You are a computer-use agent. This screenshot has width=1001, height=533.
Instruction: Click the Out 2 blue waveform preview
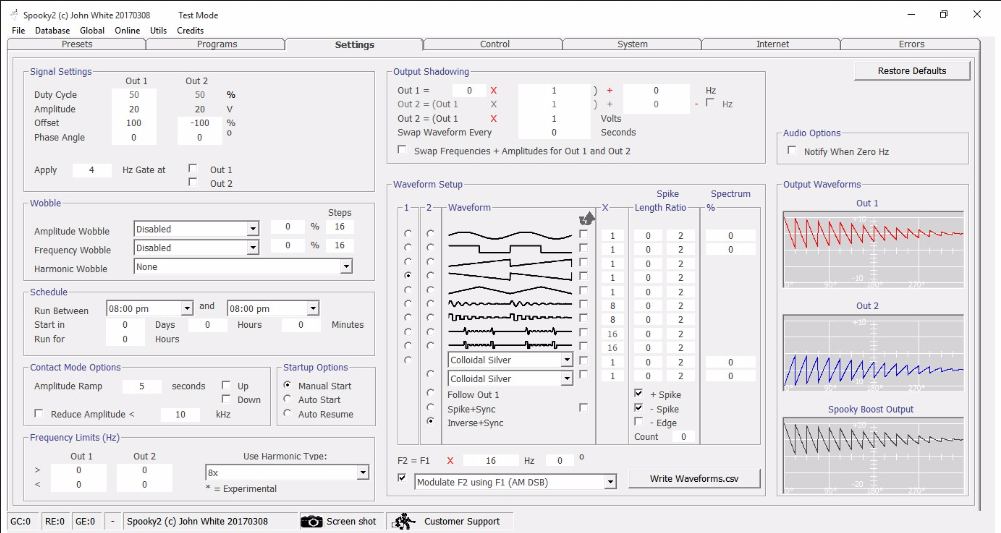pyautogui.click(x=873, y=353)
